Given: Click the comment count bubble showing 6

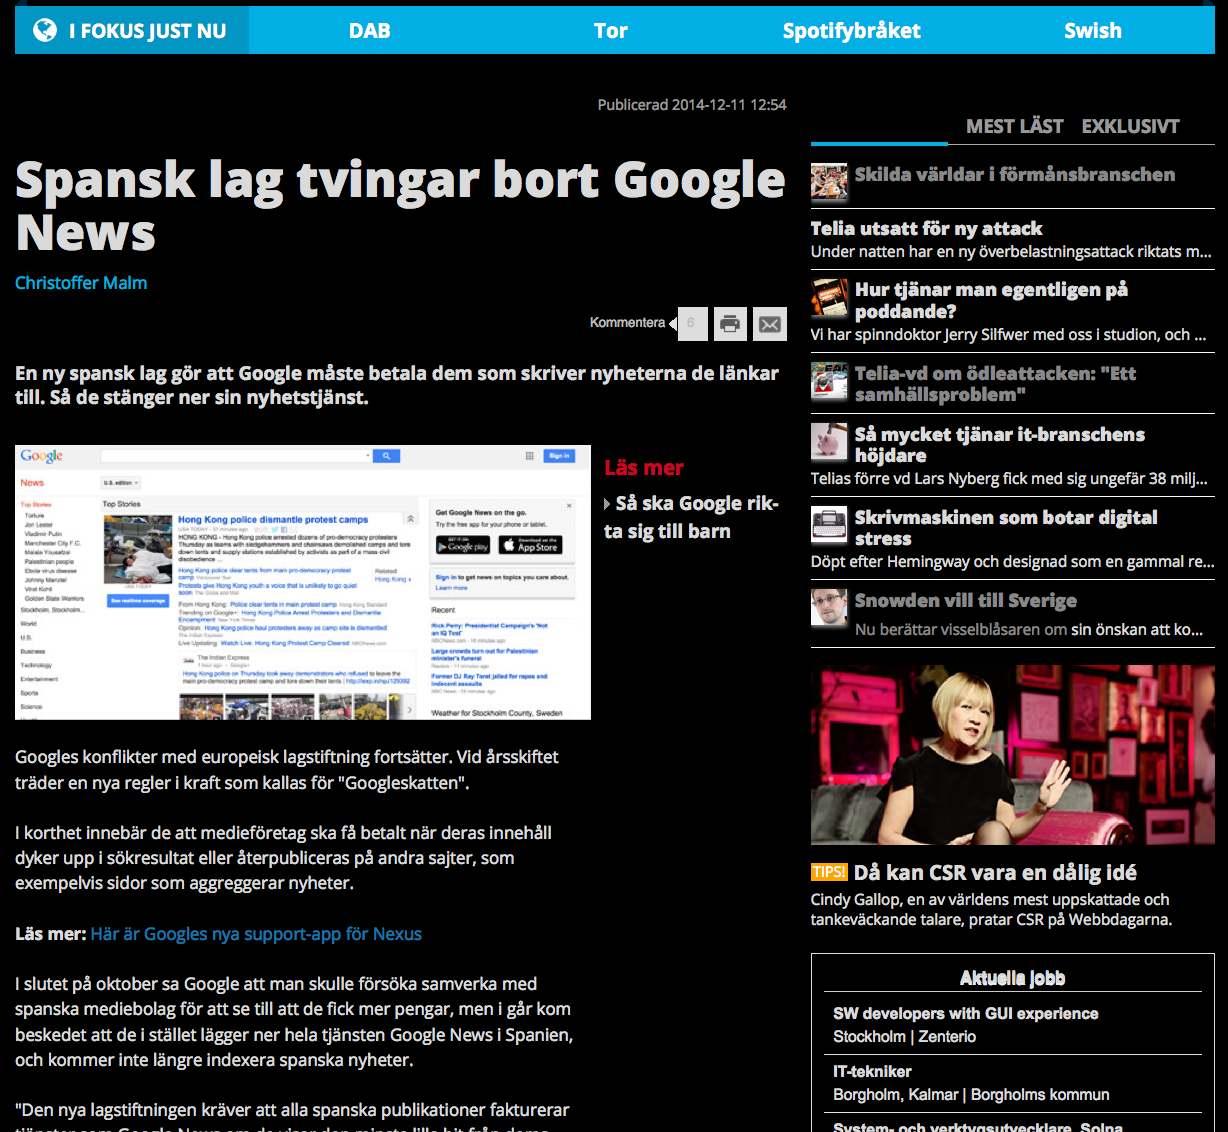Looking at the screenshot, I should [x=692, y=324].
